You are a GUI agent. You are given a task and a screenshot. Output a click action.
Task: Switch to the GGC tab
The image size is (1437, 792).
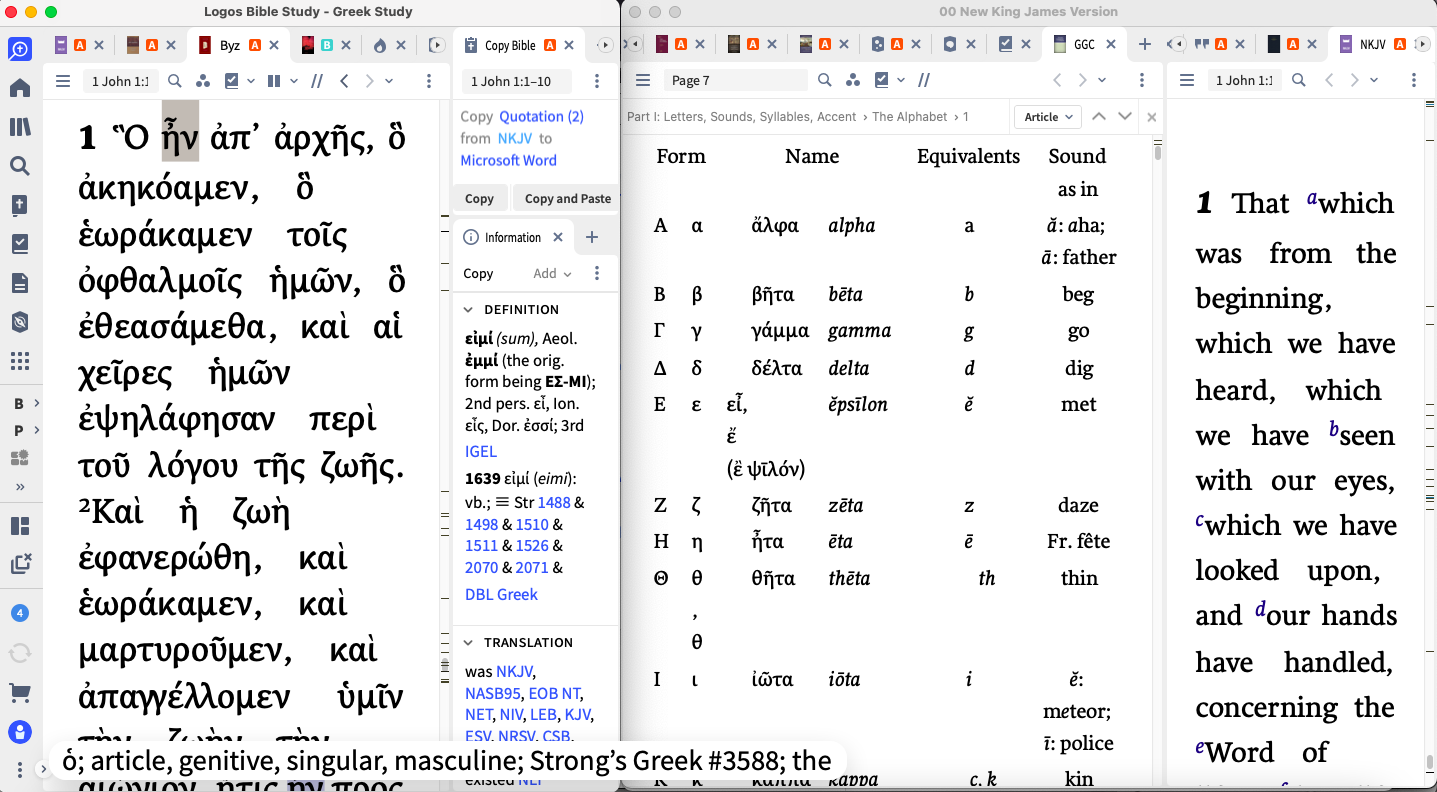point(1083,45)
